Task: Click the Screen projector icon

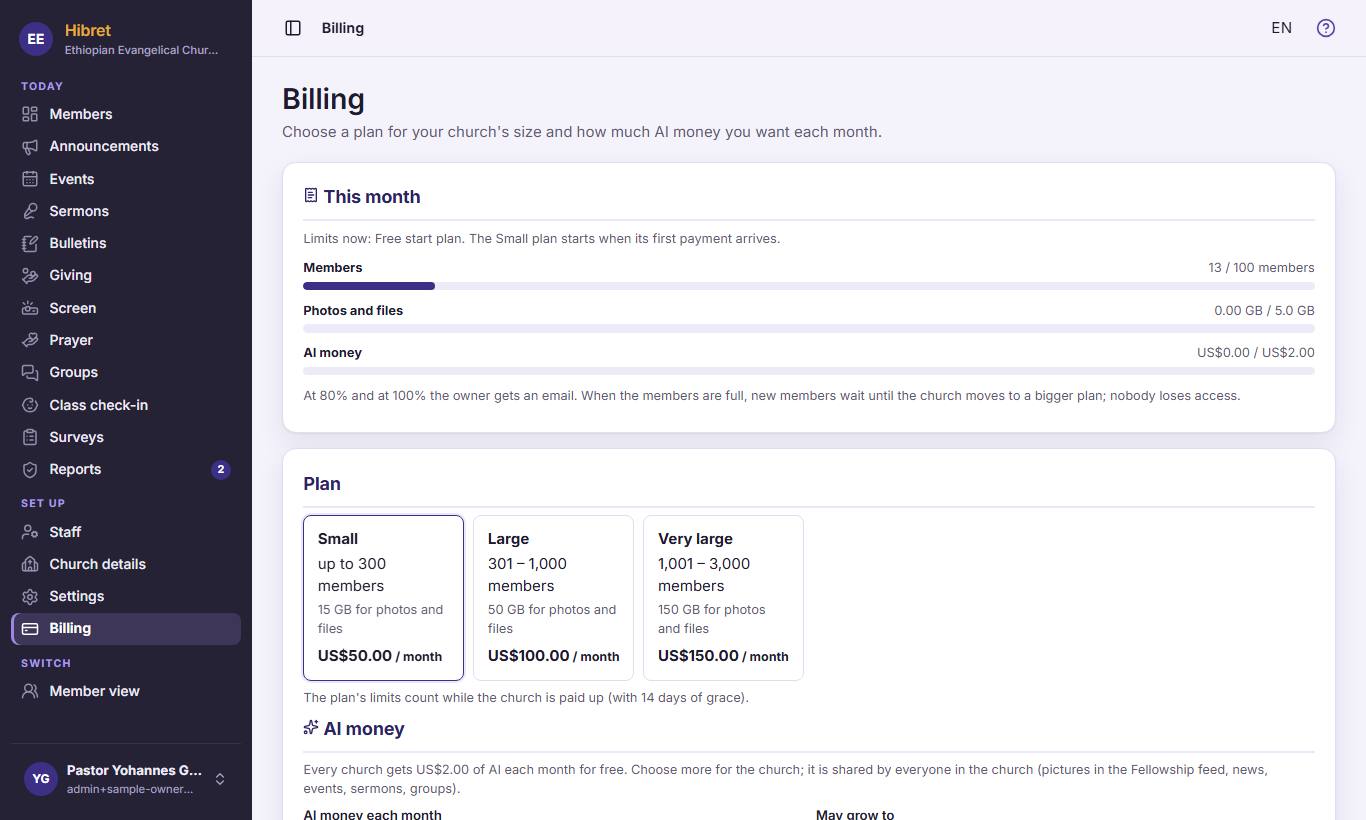Action: (30, 308)
